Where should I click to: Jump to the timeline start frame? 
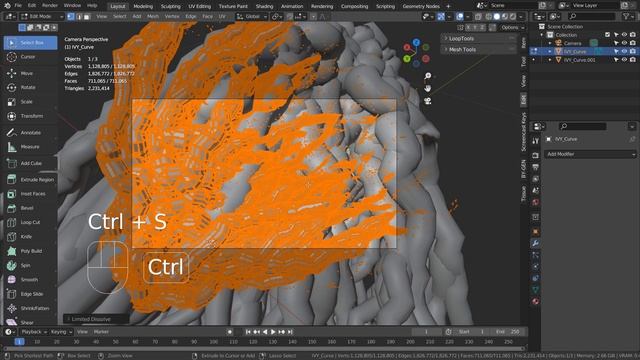point(248,332)
